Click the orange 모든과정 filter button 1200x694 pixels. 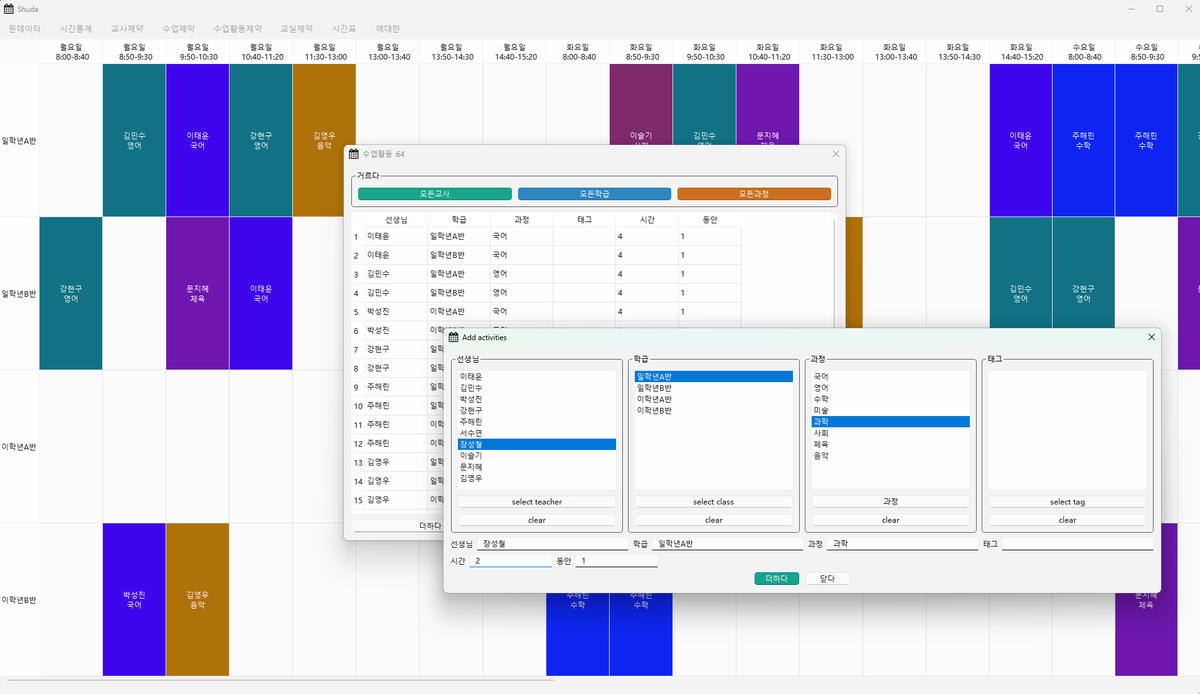pyautogui.click(x=754, y=194)
